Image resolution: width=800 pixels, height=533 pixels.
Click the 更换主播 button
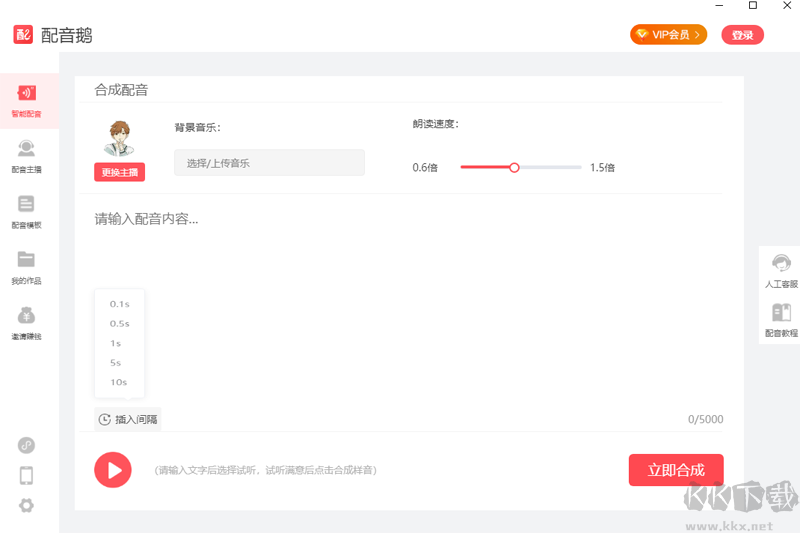(120, 172)
